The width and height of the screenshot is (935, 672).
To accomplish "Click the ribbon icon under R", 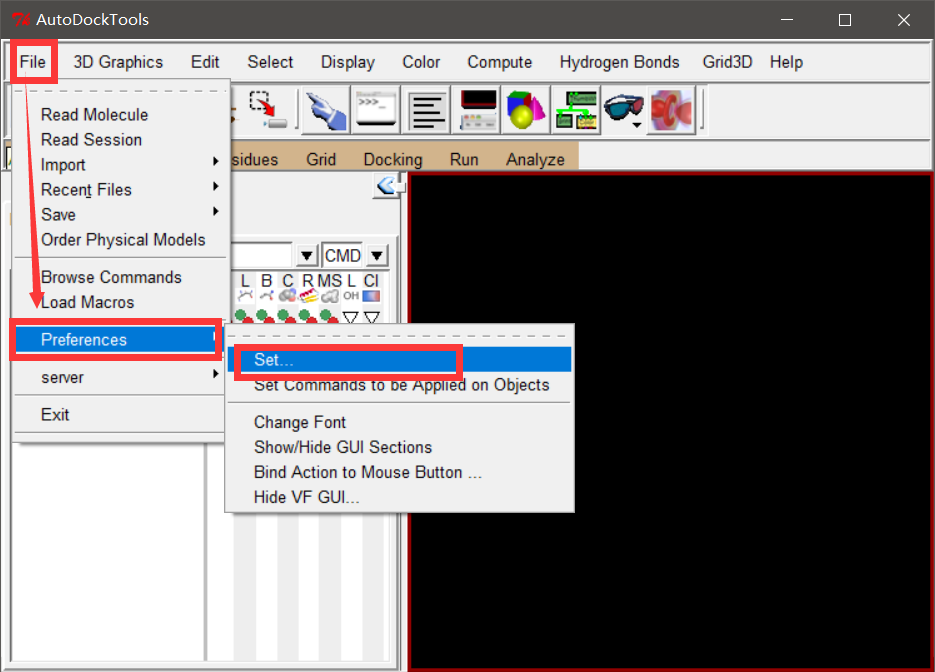I will pos(308,296).
